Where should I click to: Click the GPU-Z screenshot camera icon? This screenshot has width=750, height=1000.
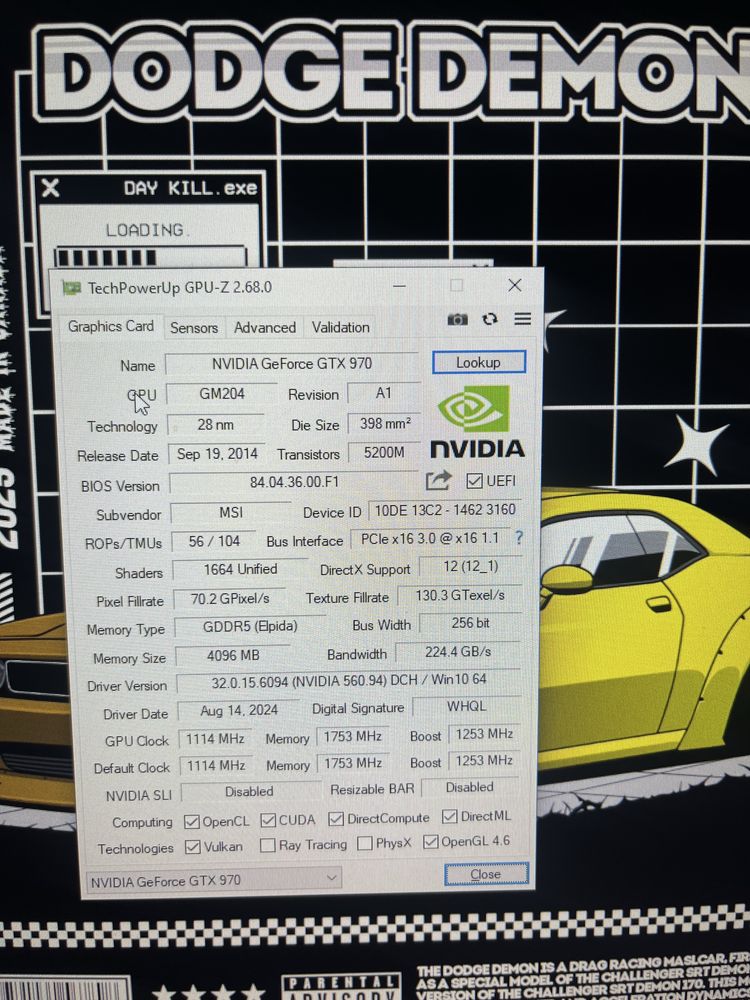coord(457,319)
